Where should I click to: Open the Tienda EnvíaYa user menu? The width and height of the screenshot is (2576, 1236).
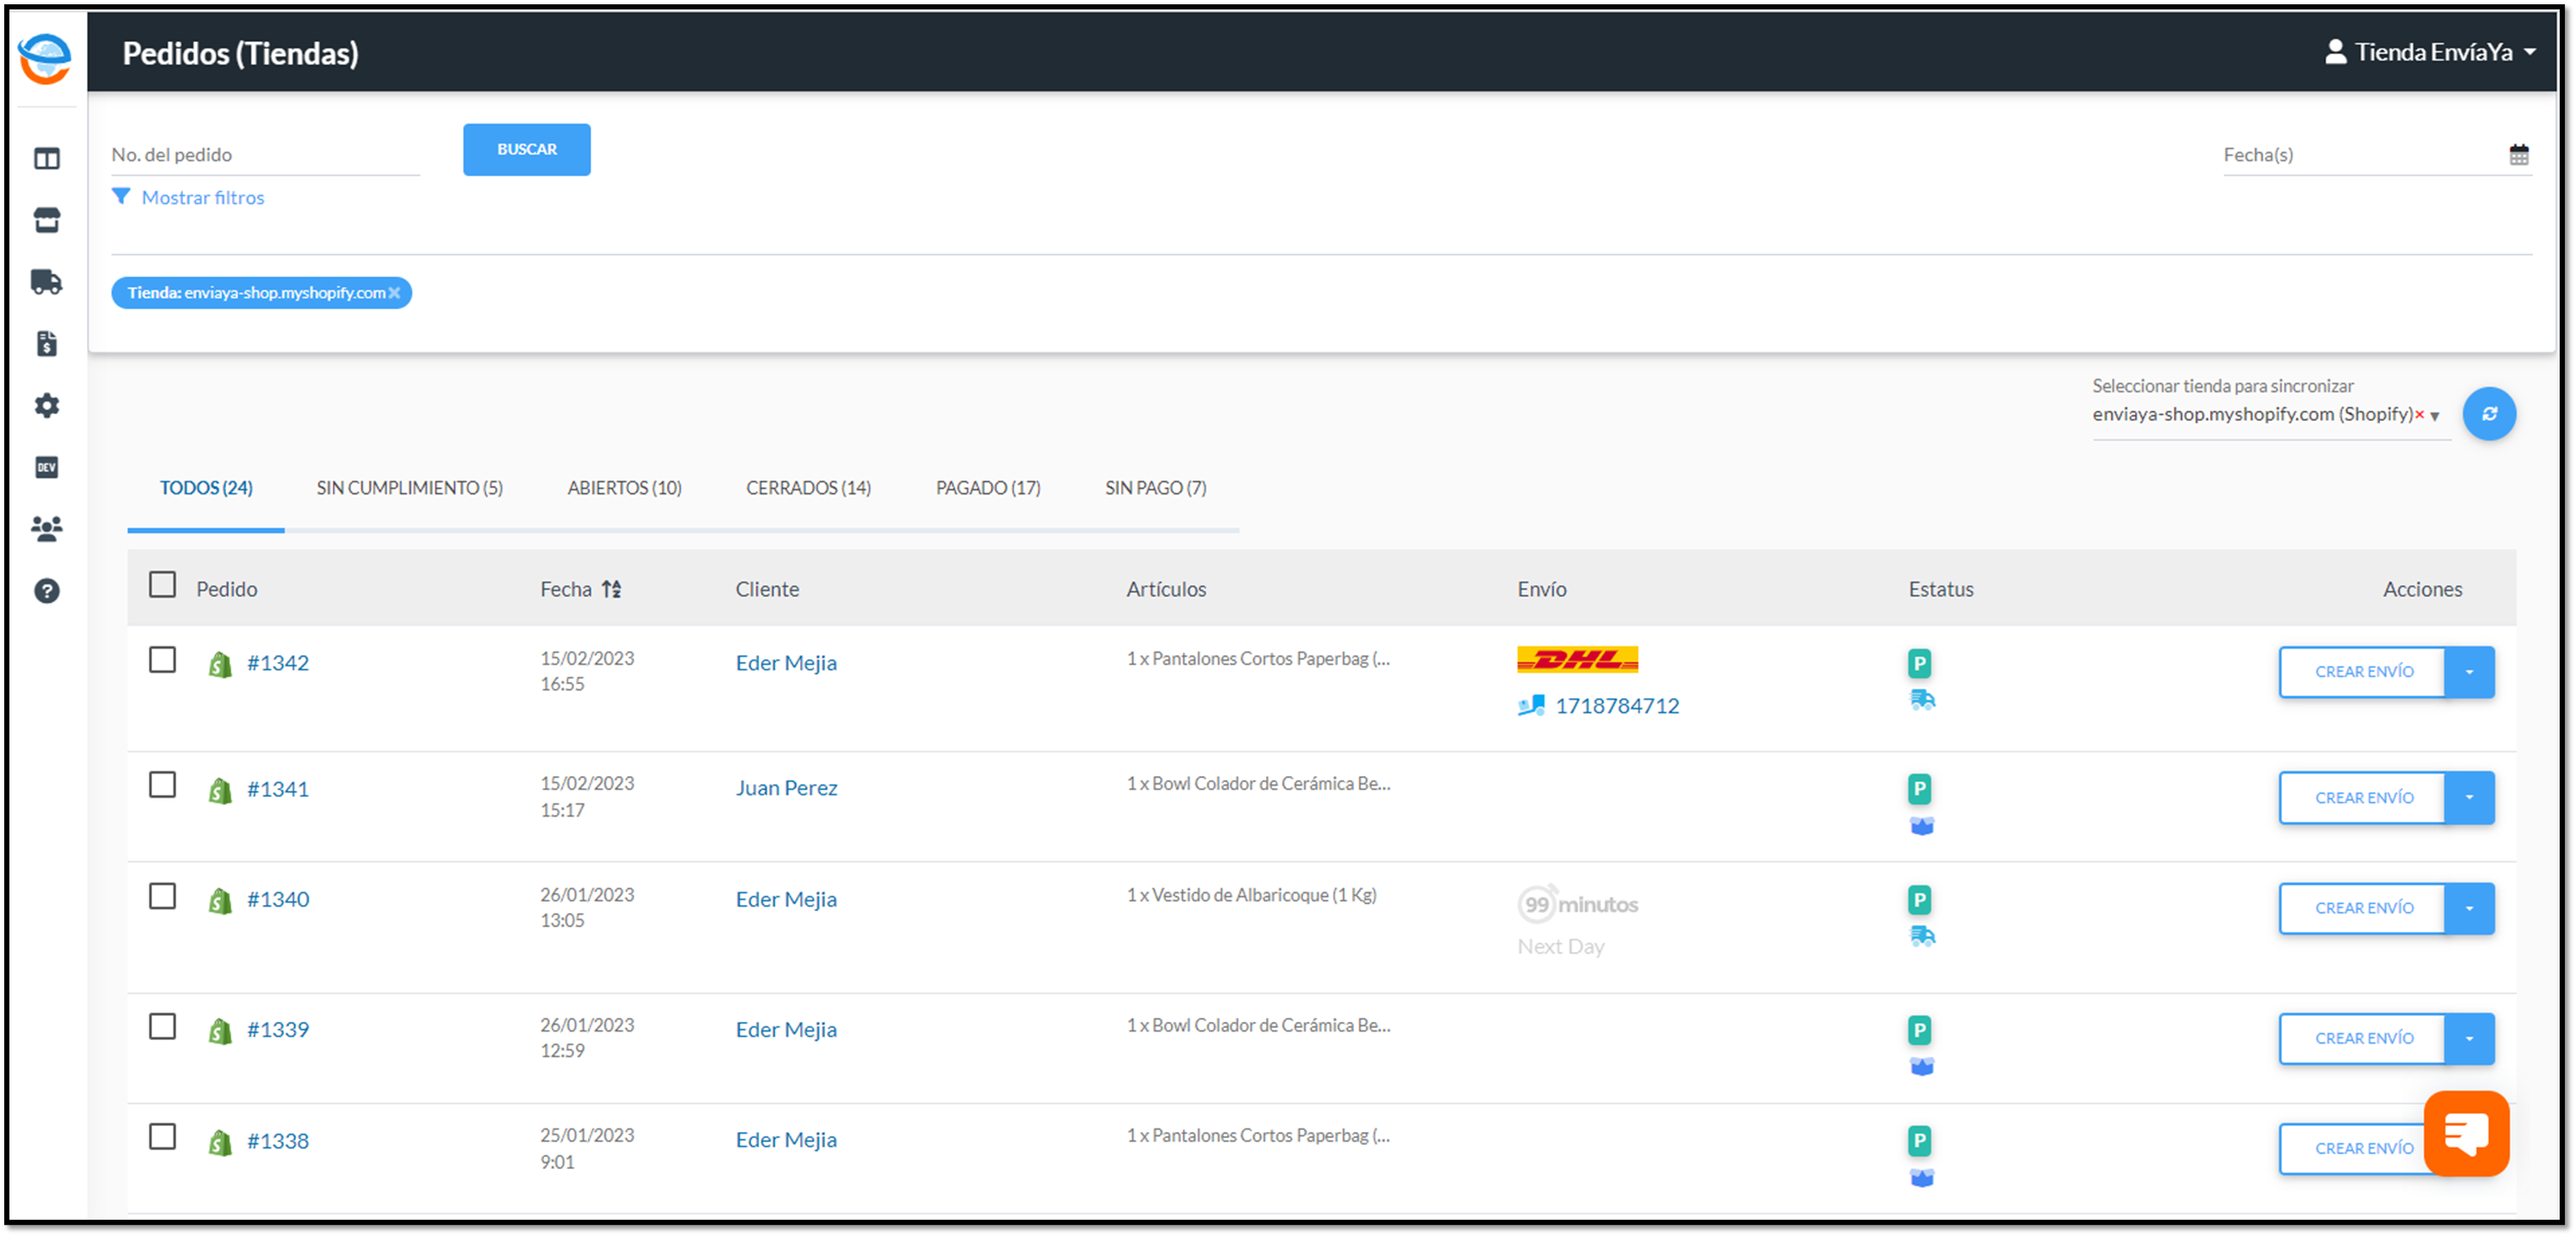coord(2430,52)
